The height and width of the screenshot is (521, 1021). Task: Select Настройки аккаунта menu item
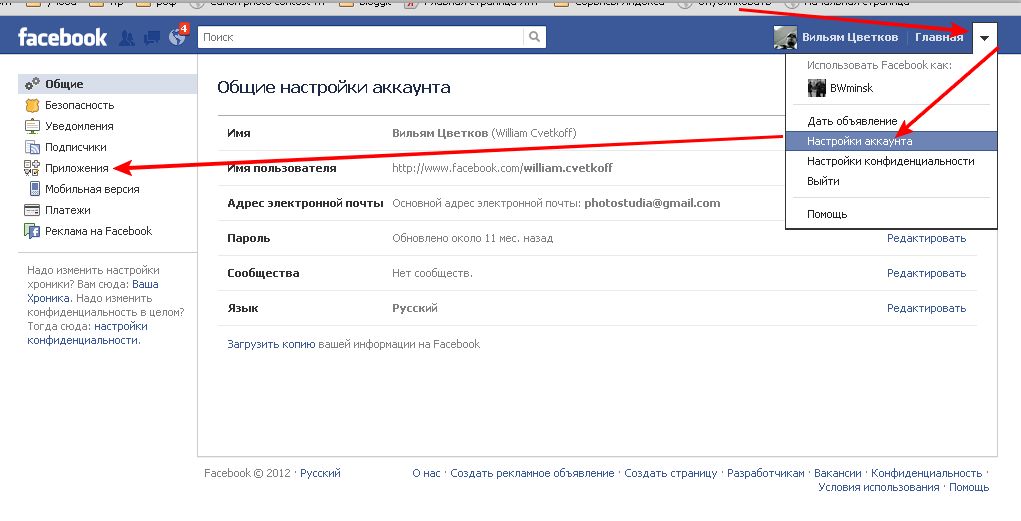(x=891, y=141)
